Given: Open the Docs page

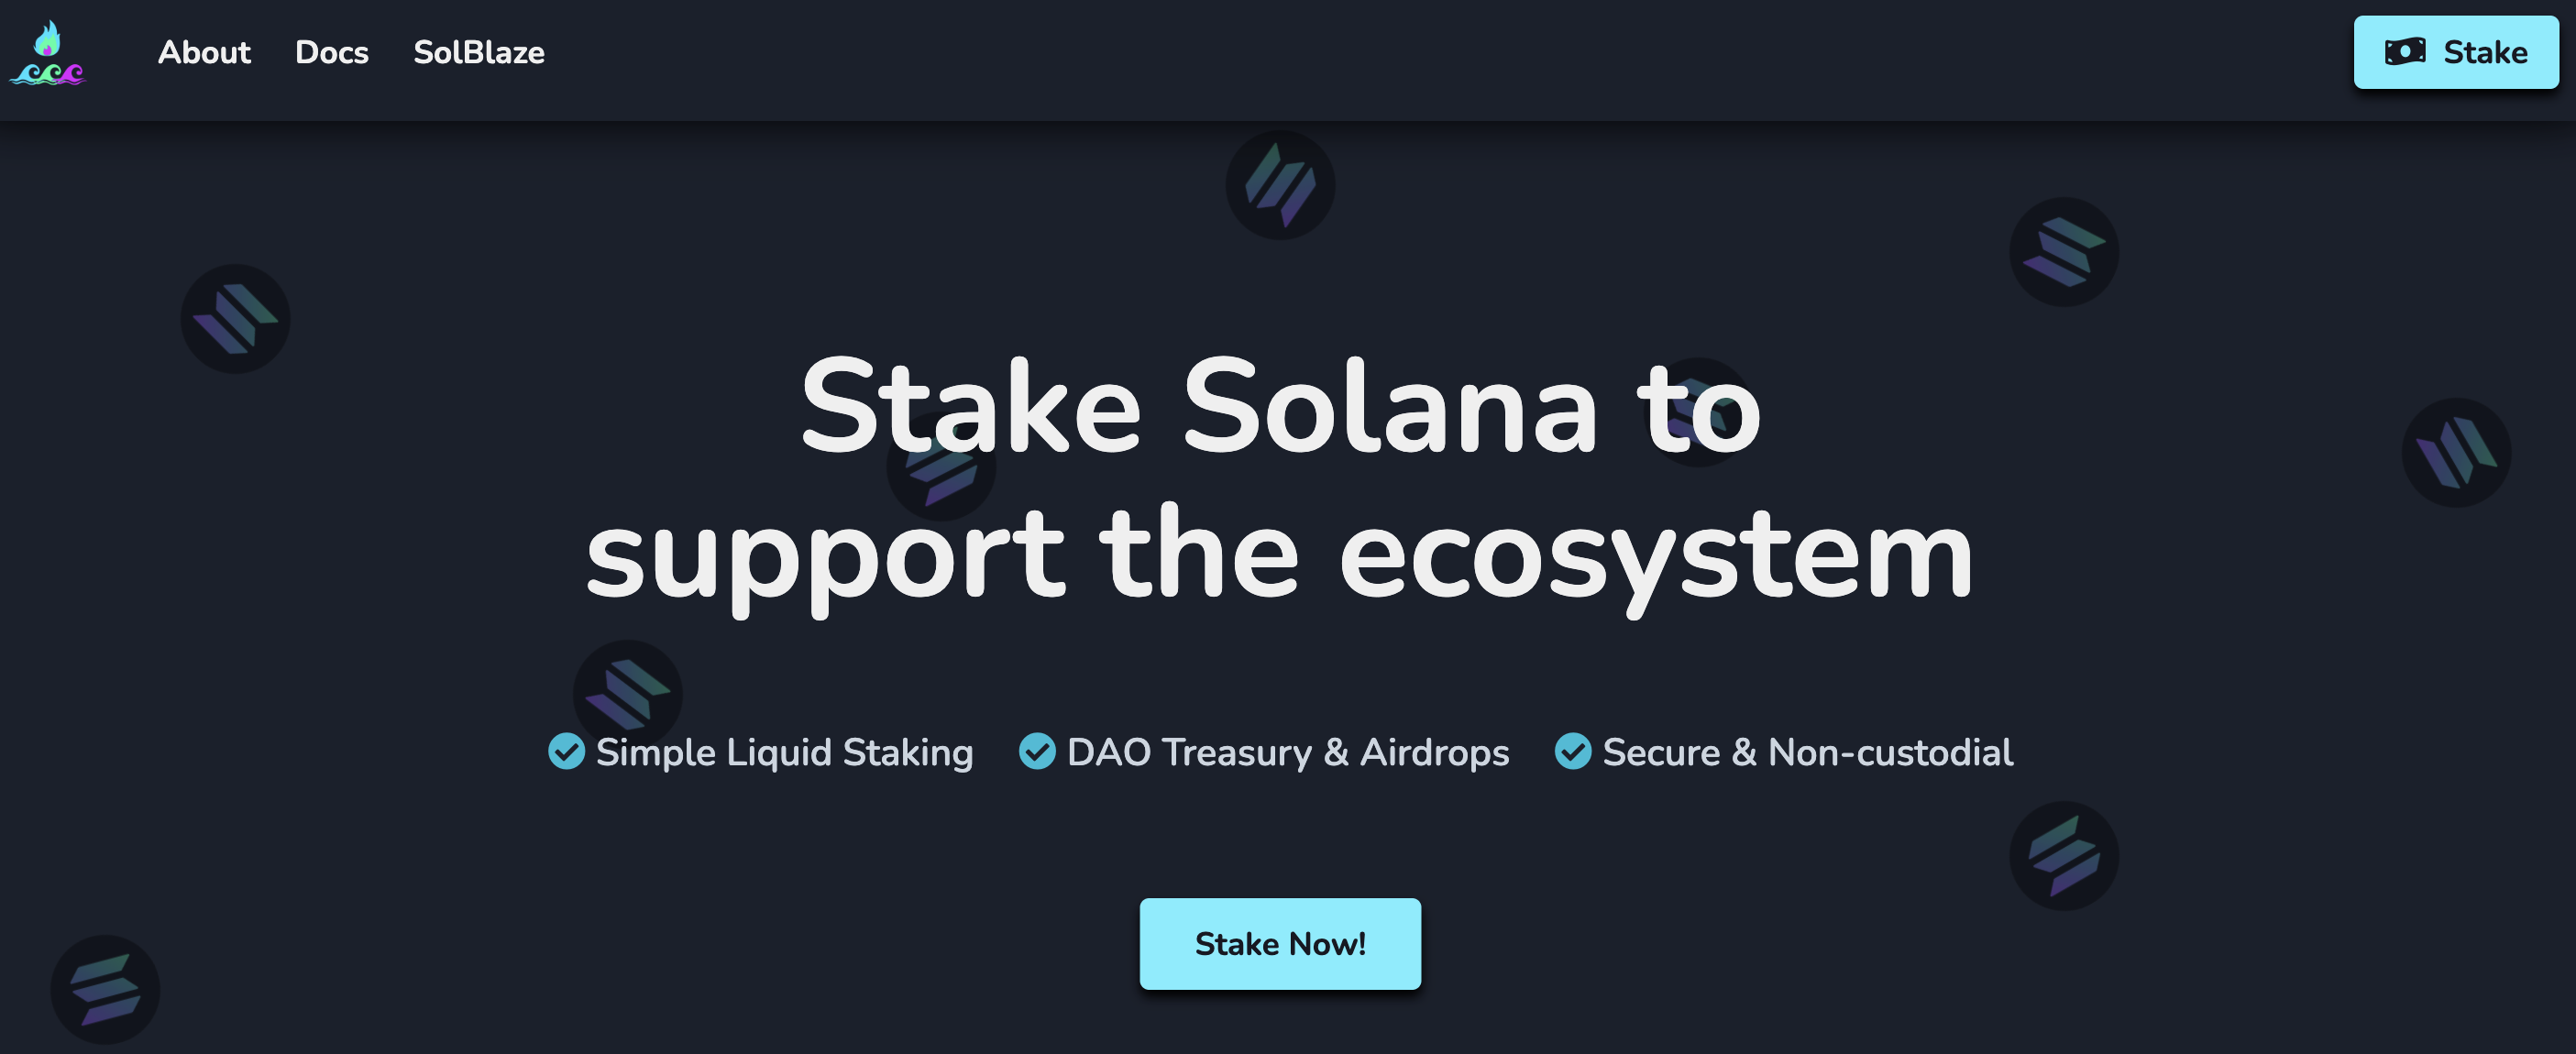Looking at the screenshot, I should pos(332,53).
